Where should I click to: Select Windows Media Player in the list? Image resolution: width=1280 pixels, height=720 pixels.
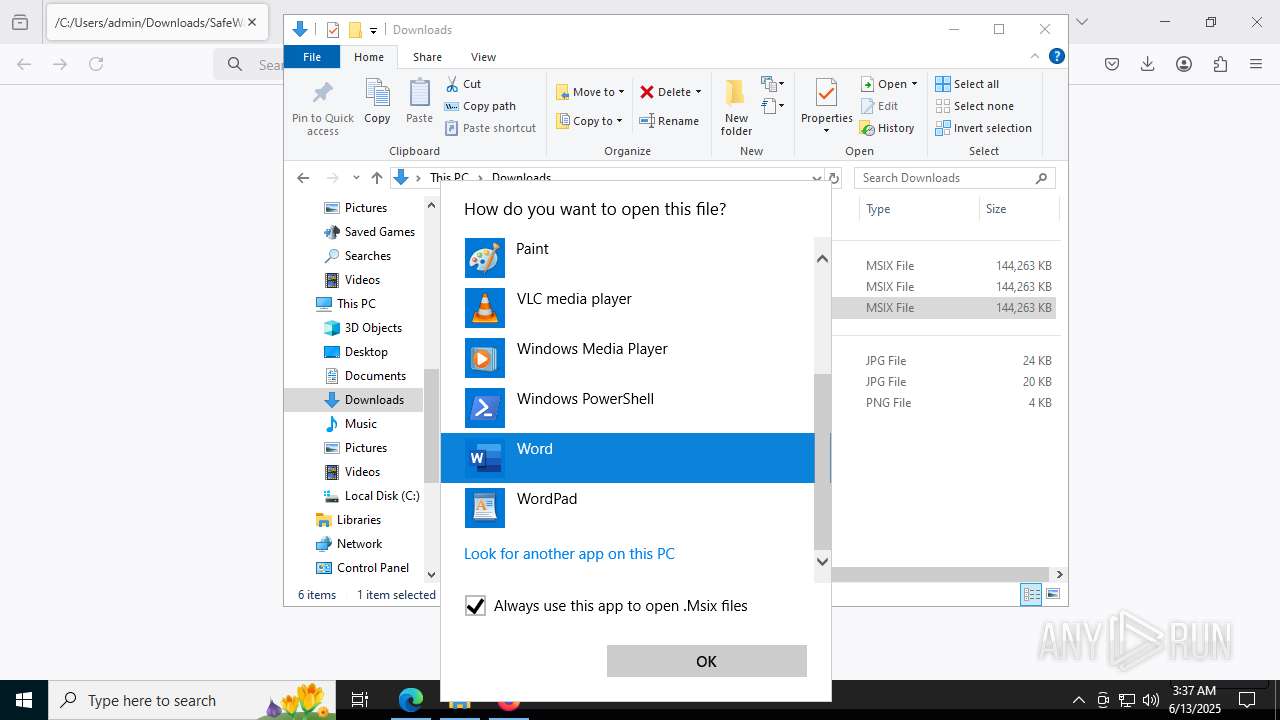coord(627,358)
